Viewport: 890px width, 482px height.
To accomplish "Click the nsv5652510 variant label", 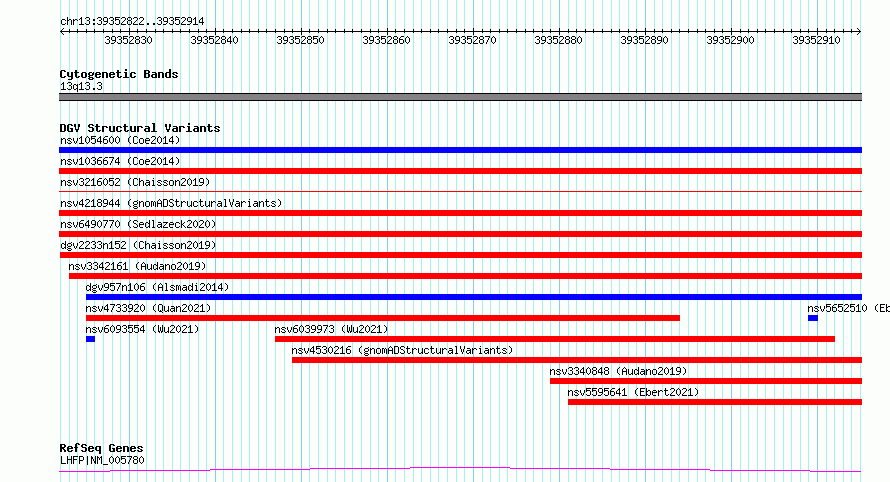I will (849, 308).
